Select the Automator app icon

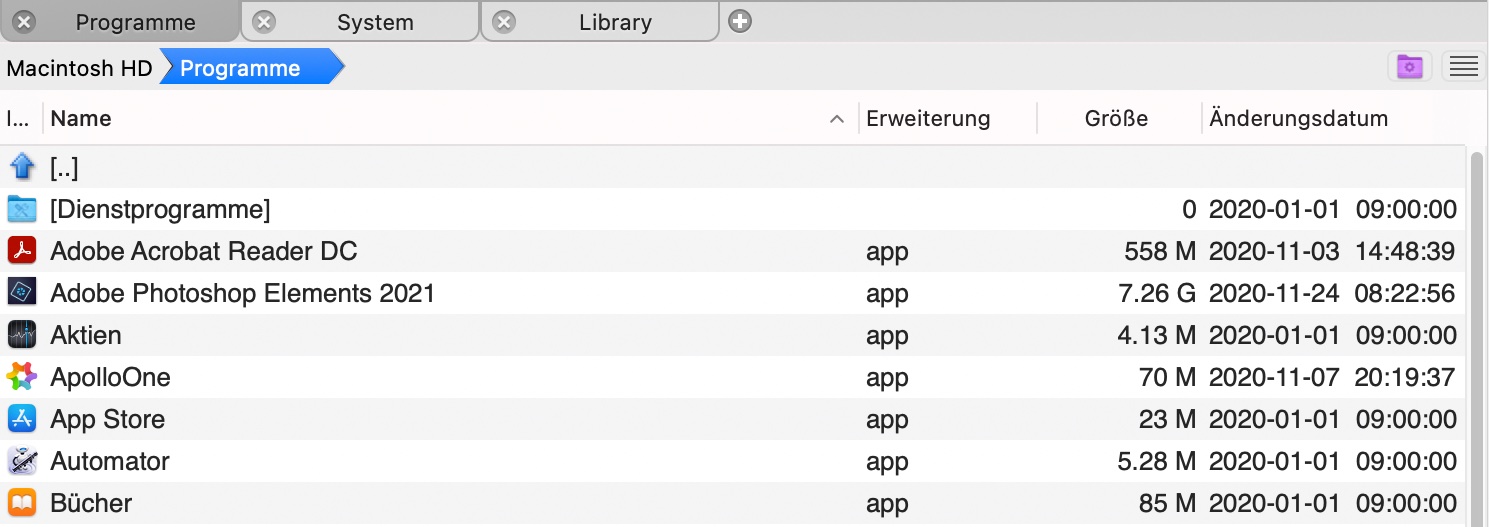tap(21, 461)
